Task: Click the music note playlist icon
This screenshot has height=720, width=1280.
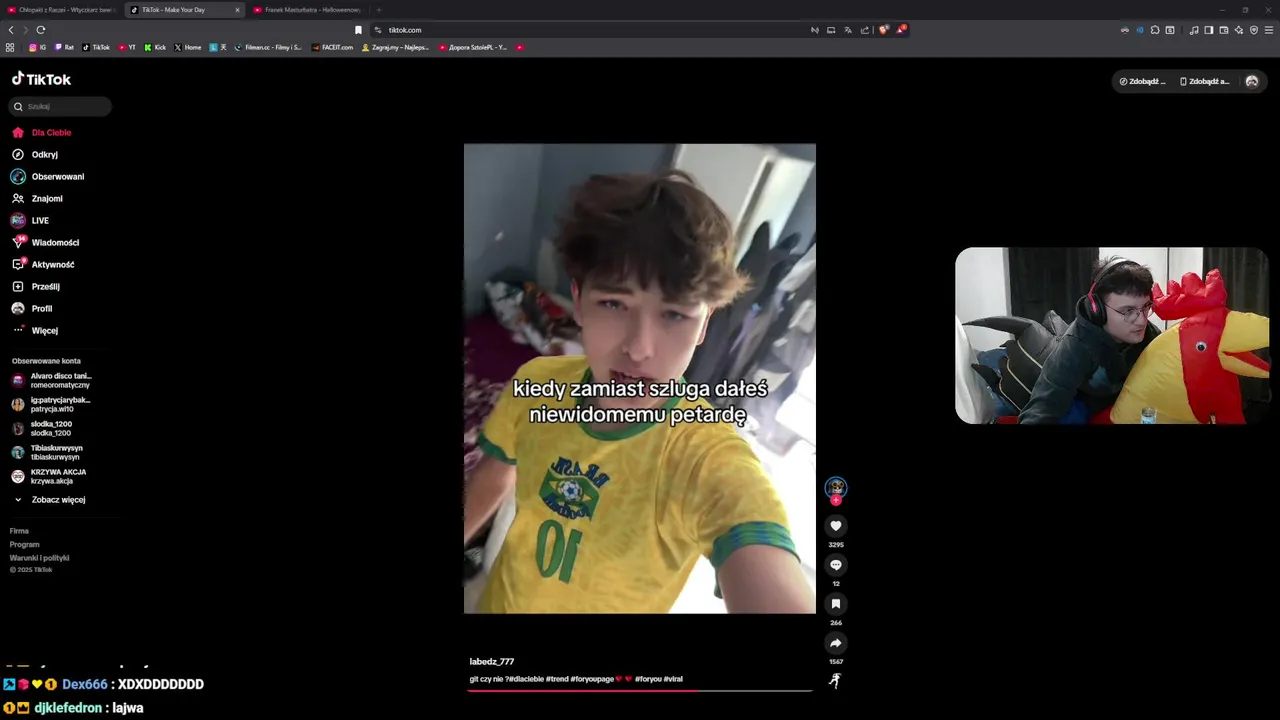Action: (1193, 30)
